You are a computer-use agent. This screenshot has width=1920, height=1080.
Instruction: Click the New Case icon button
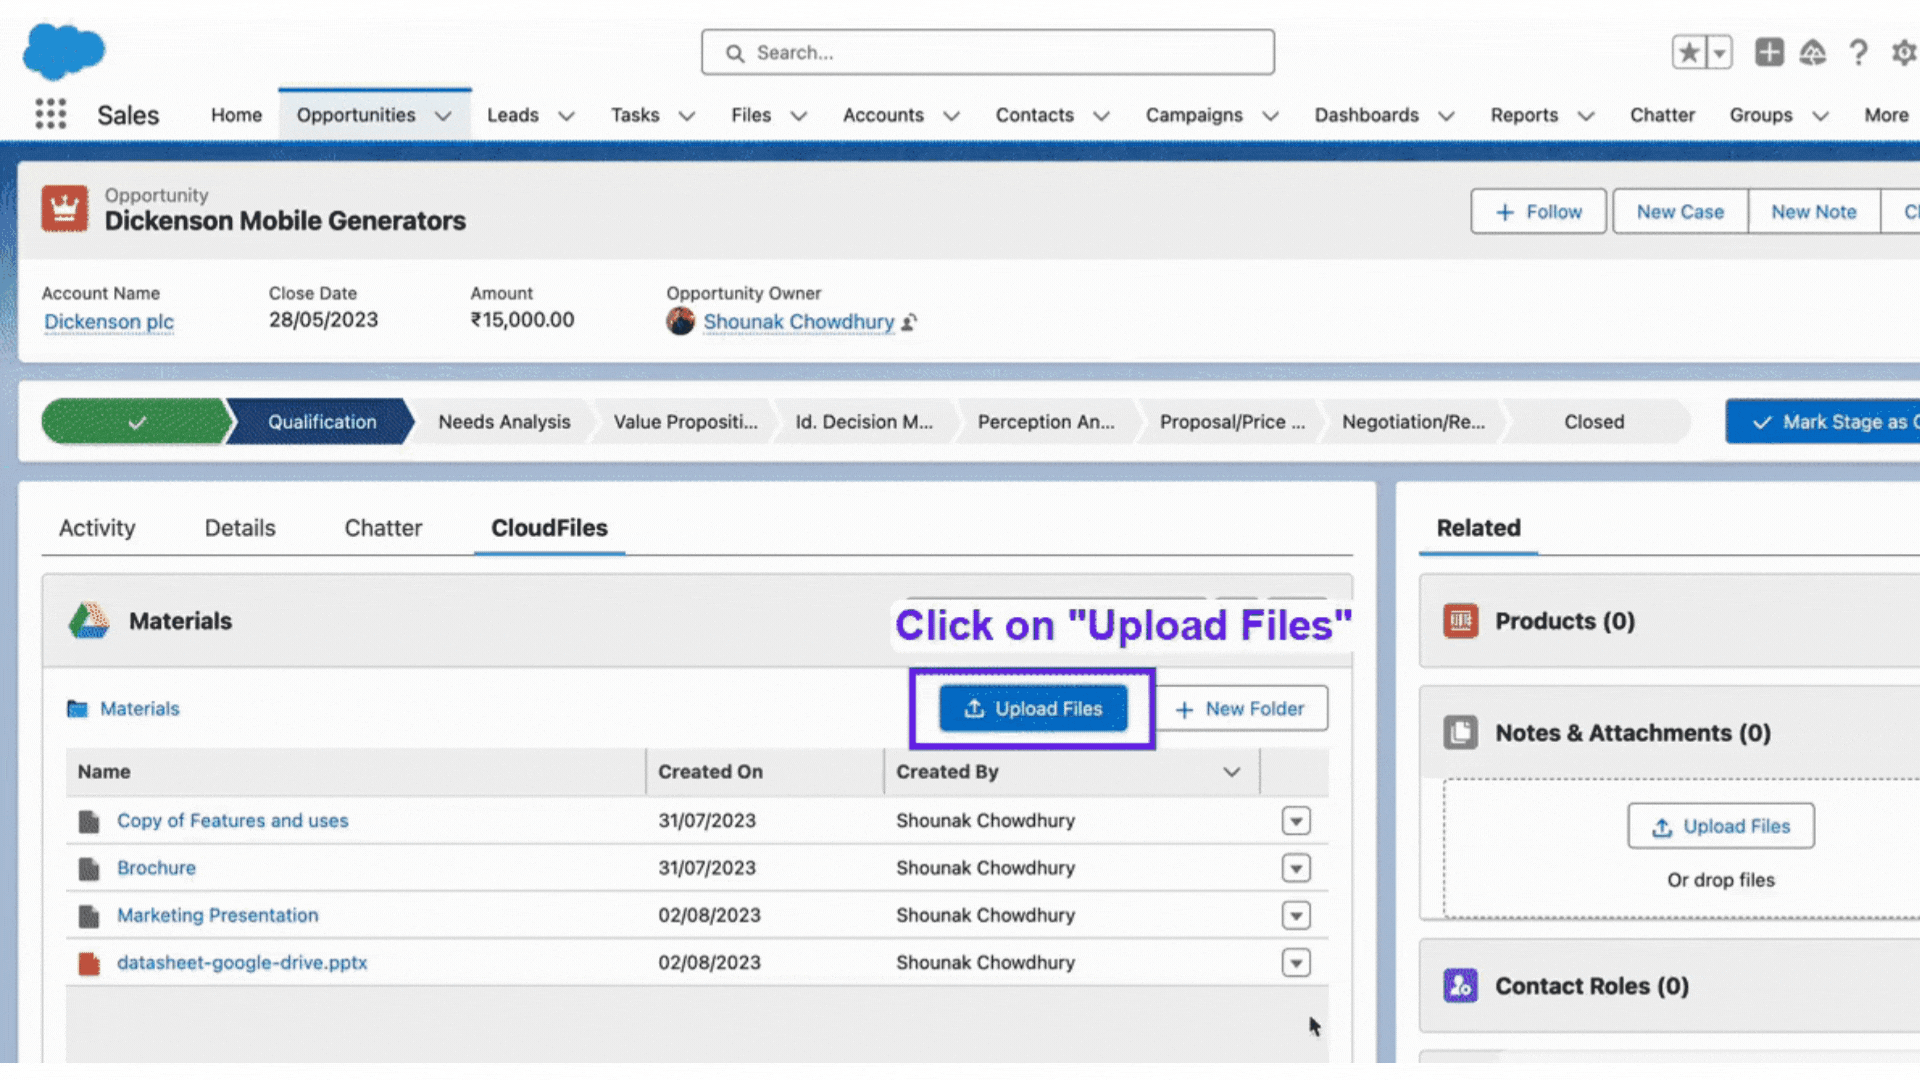tap(1679, 212)
